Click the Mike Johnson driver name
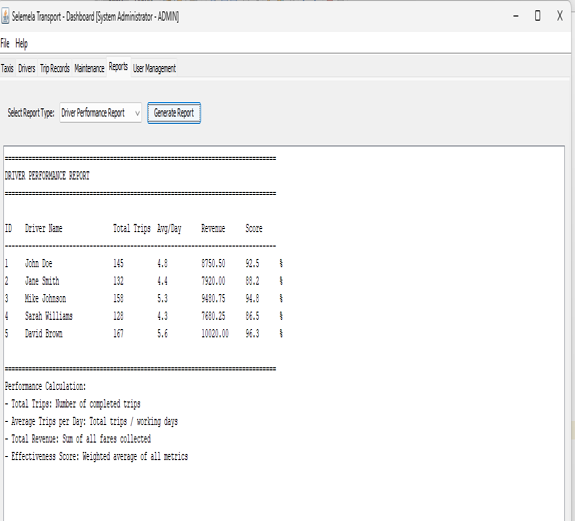Screen dimensions: 575x521 pos(45,298)
